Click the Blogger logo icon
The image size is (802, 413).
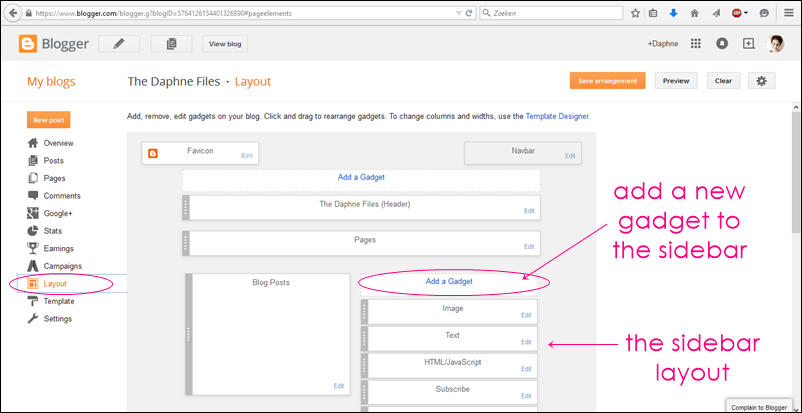click(x=28, y=44)
